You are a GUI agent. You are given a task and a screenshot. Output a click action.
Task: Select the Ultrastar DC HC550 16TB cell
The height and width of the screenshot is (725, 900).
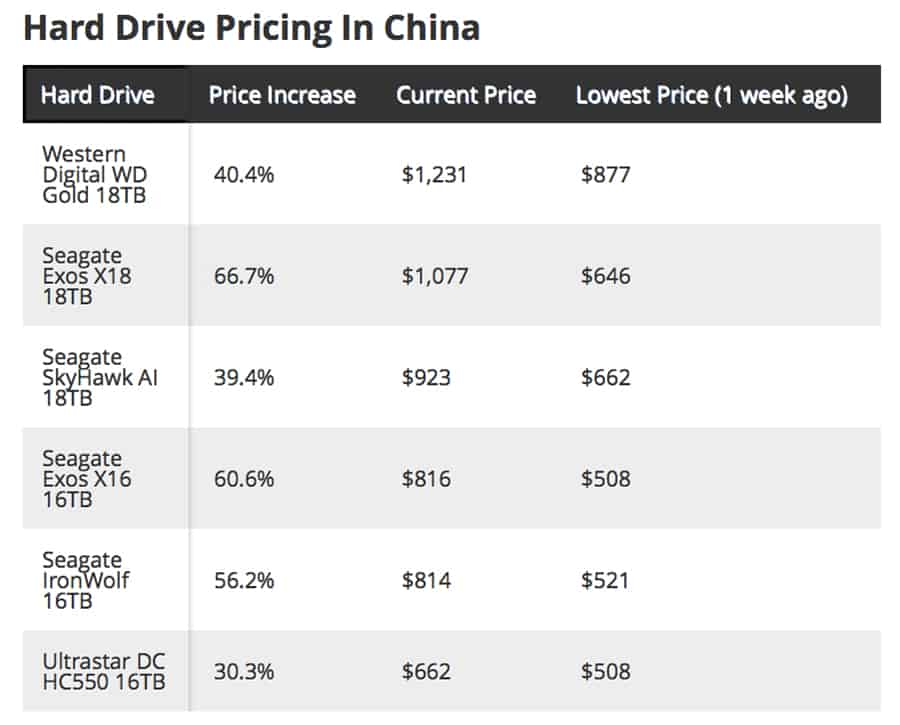104,671
